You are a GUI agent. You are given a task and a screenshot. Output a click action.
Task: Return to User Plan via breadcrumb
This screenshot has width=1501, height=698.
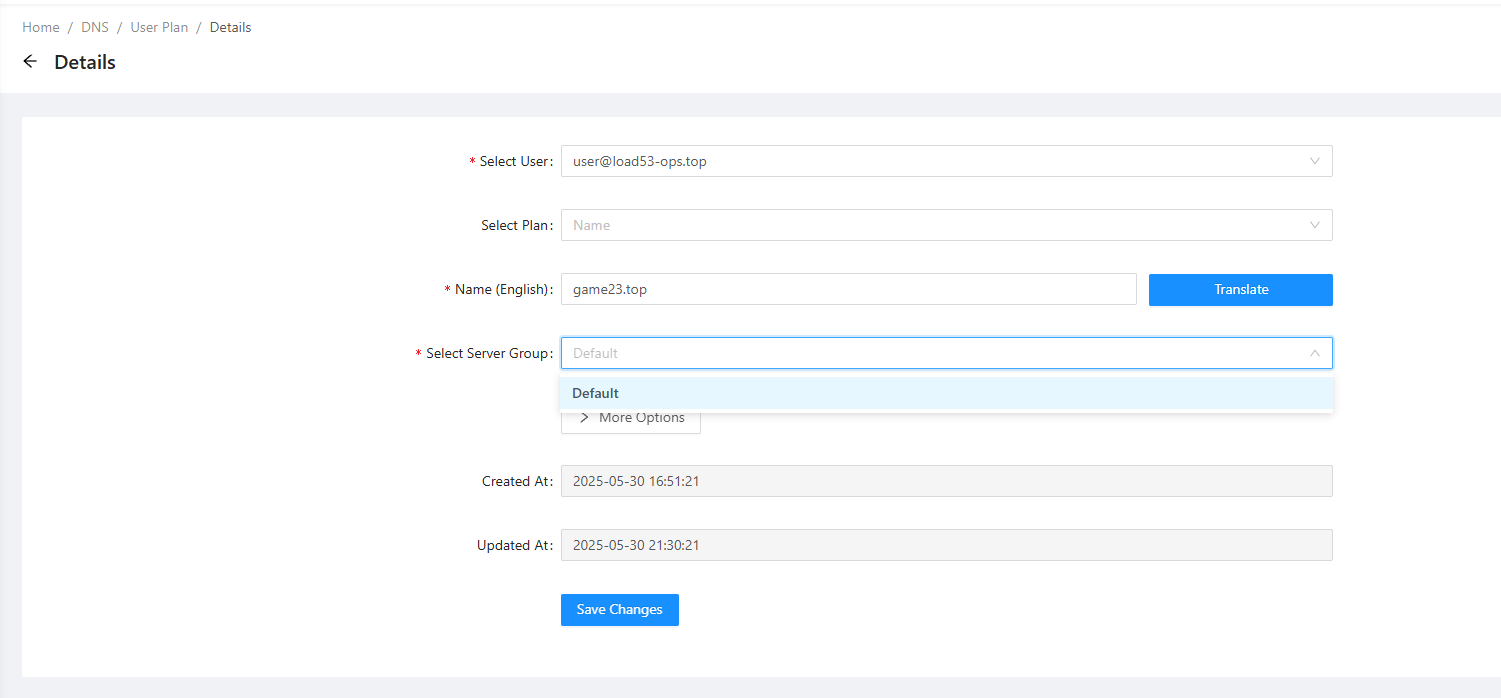(159, 27)
